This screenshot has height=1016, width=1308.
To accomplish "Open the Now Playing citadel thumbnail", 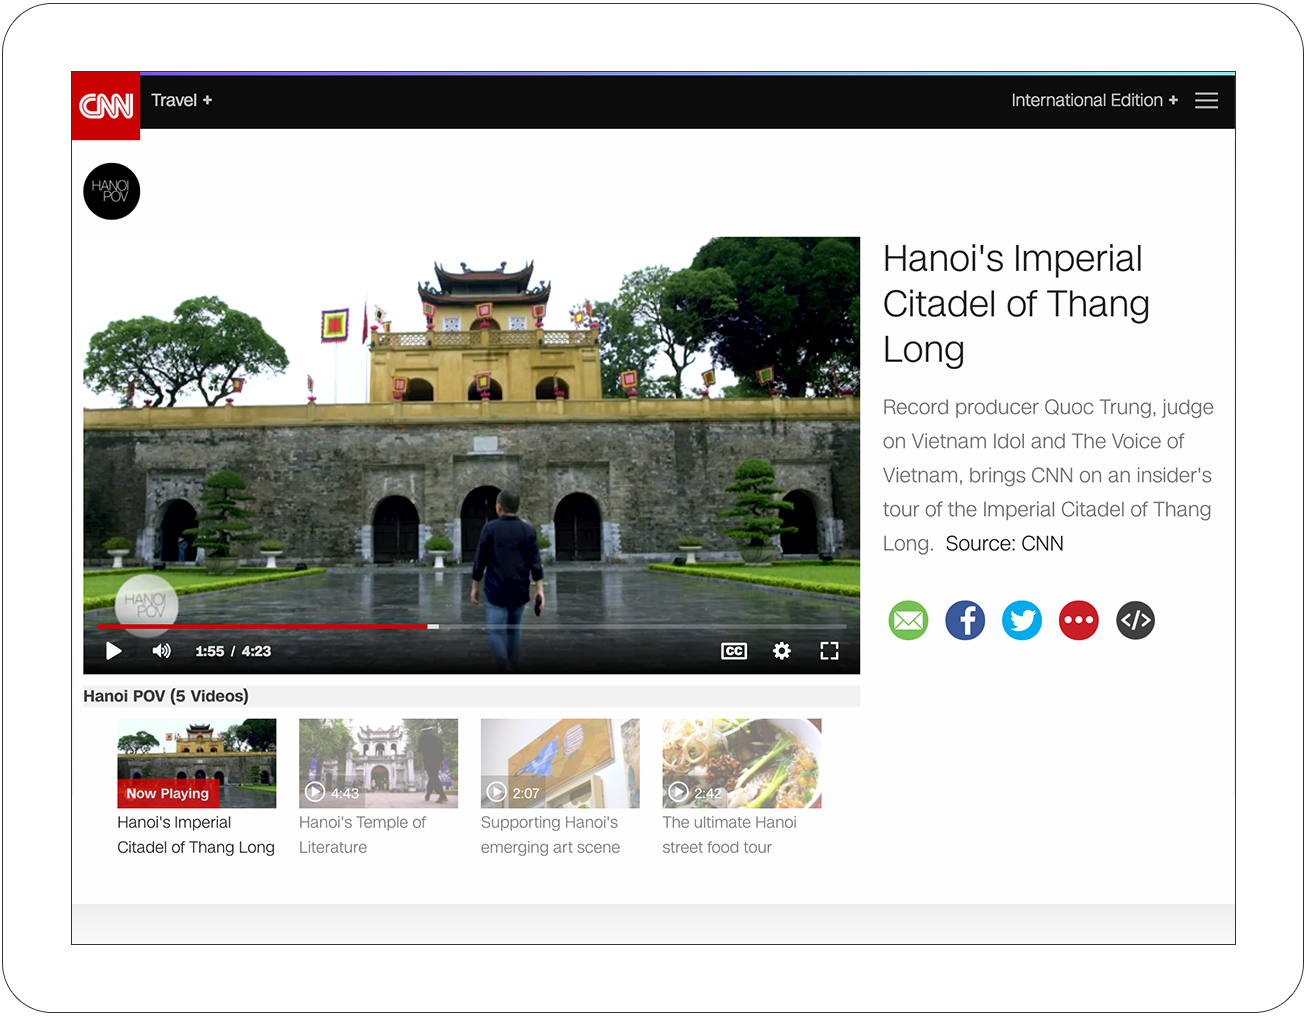I will pos(197,763).
